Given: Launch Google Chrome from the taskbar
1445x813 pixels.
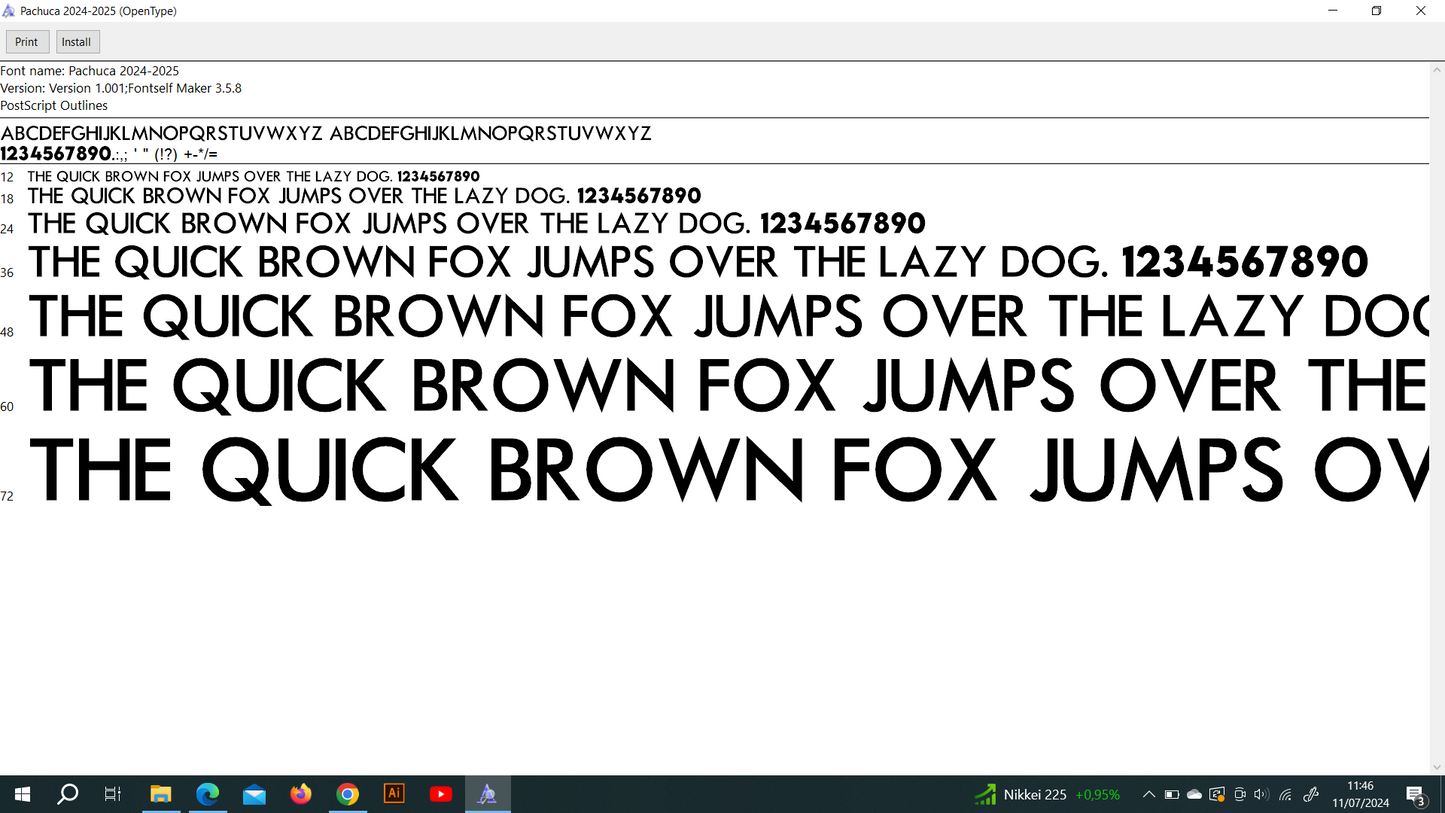Looking at the screenshot, I should coord(347,794).
